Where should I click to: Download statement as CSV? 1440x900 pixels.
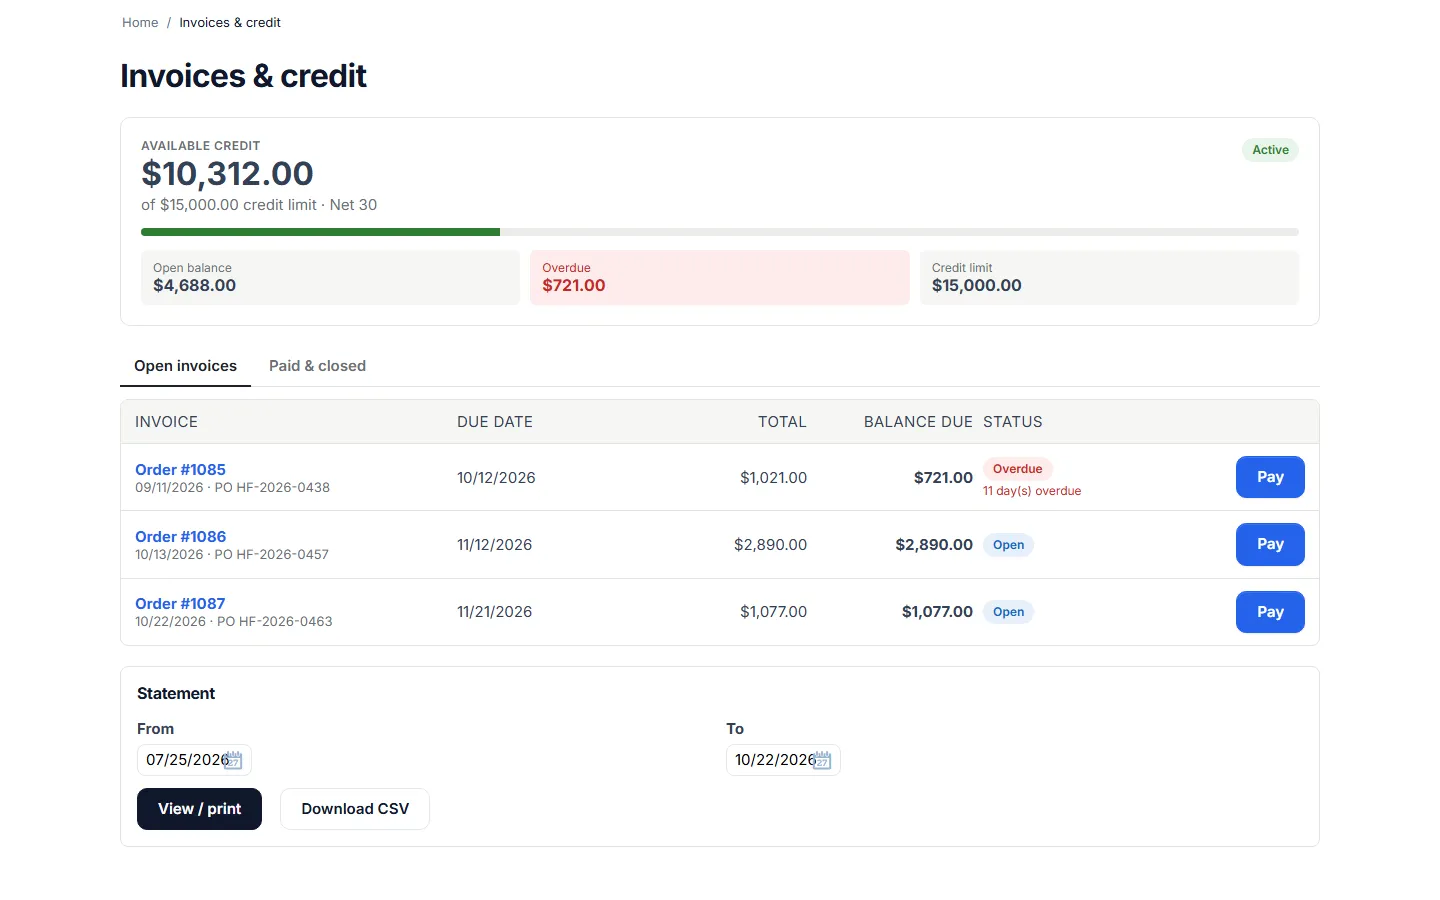pos(355,809)
